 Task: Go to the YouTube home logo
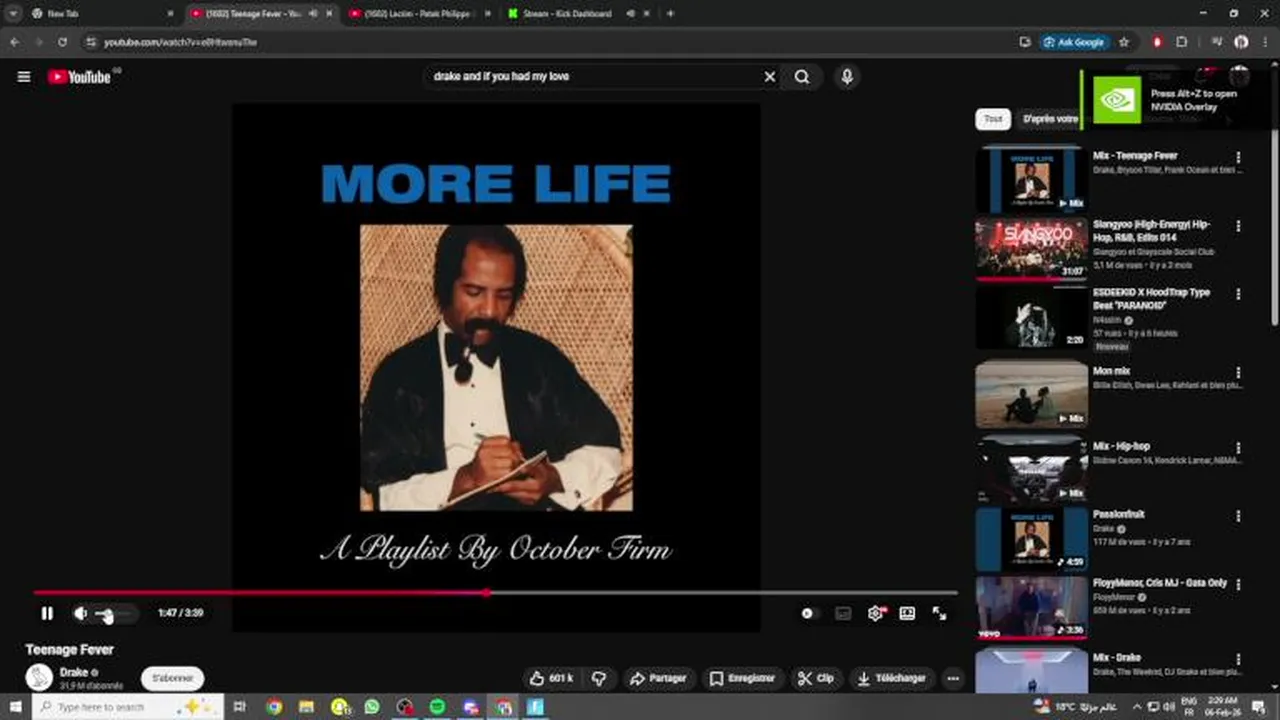click(x=79, y=77)
